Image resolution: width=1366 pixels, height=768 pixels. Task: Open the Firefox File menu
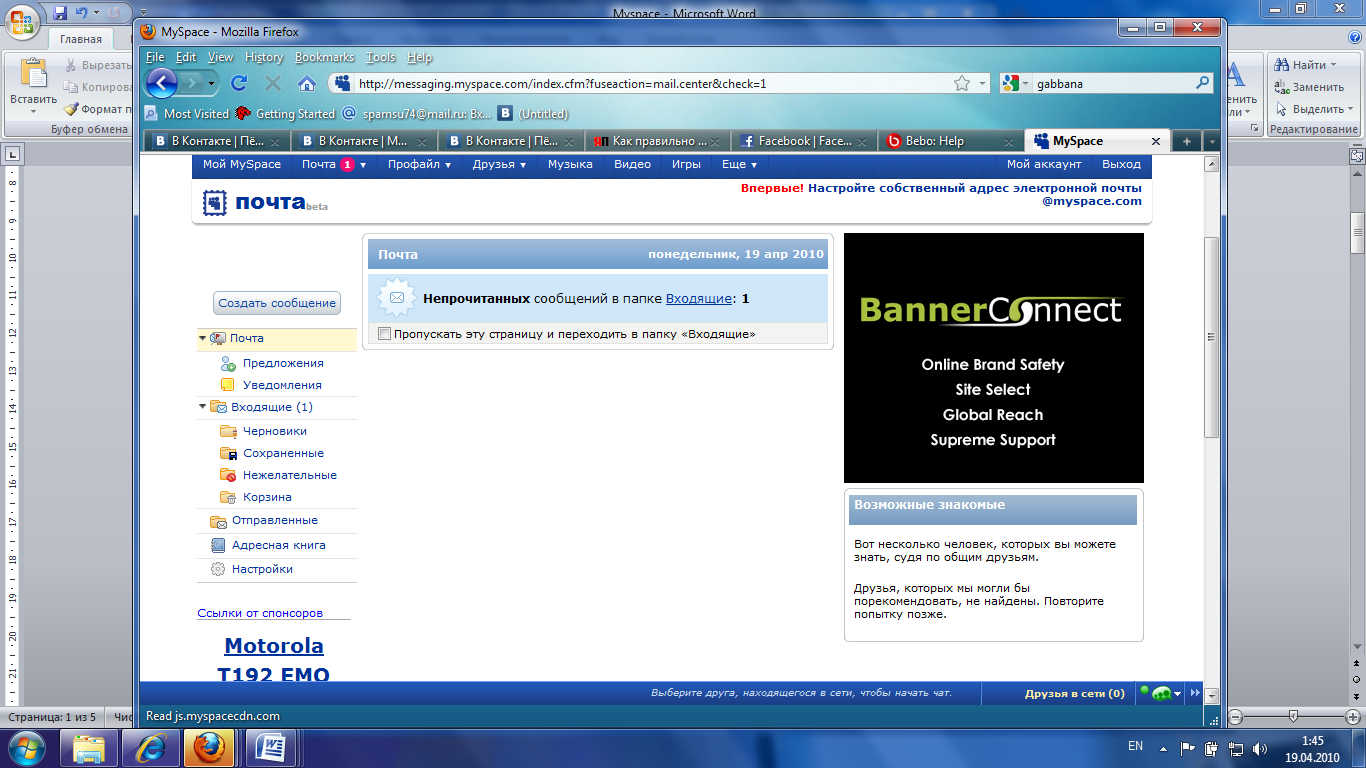pyautogui.click(x=155, y=57)
